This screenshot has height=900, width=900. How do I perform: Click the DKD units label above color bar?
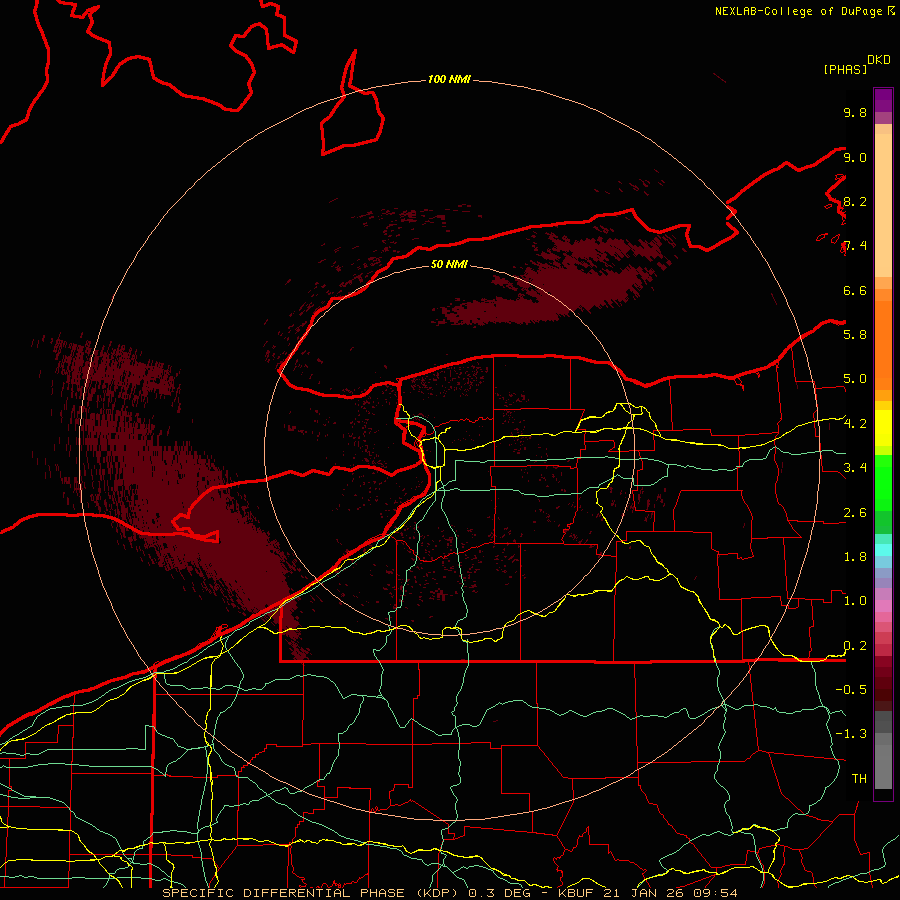(x=879, y=60)
